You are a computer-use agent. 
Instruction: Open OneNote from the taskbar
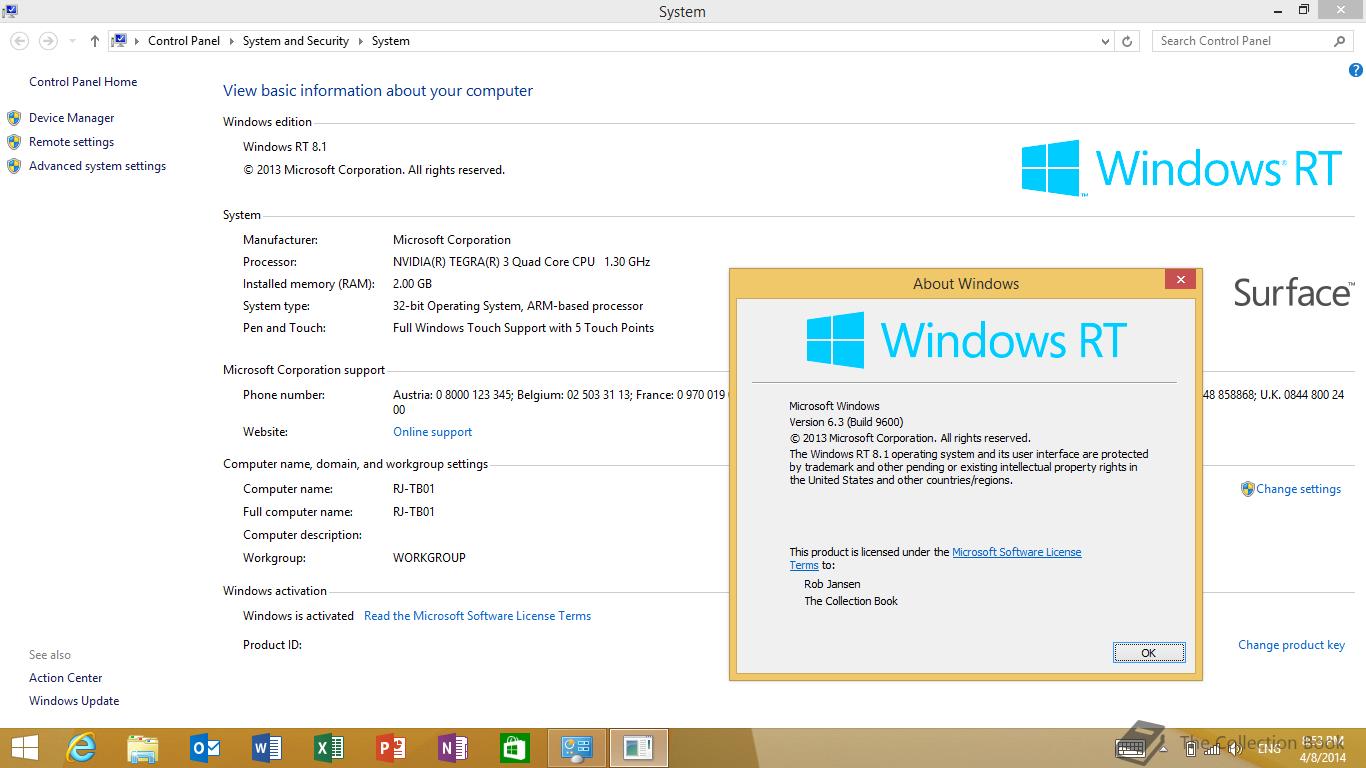453,748
